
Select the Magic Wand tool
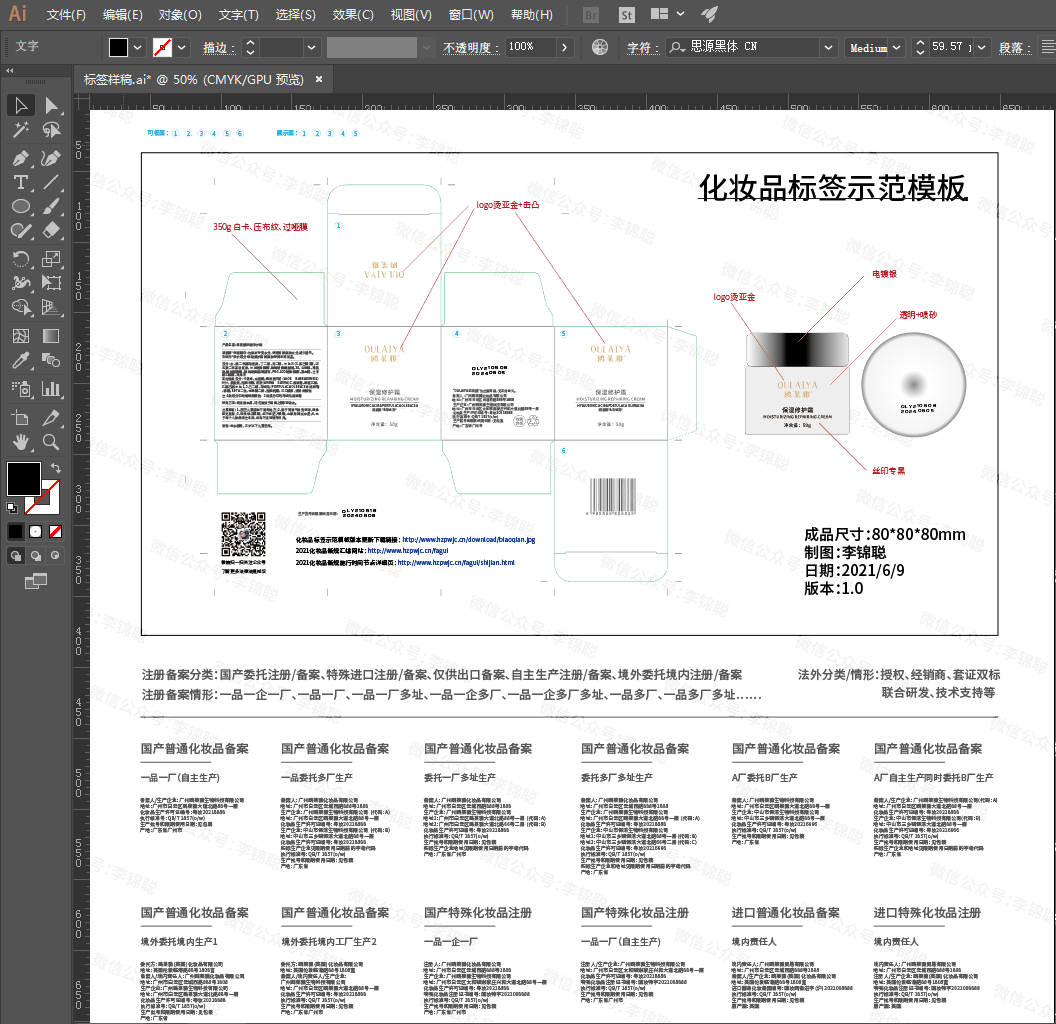[20, 130]
